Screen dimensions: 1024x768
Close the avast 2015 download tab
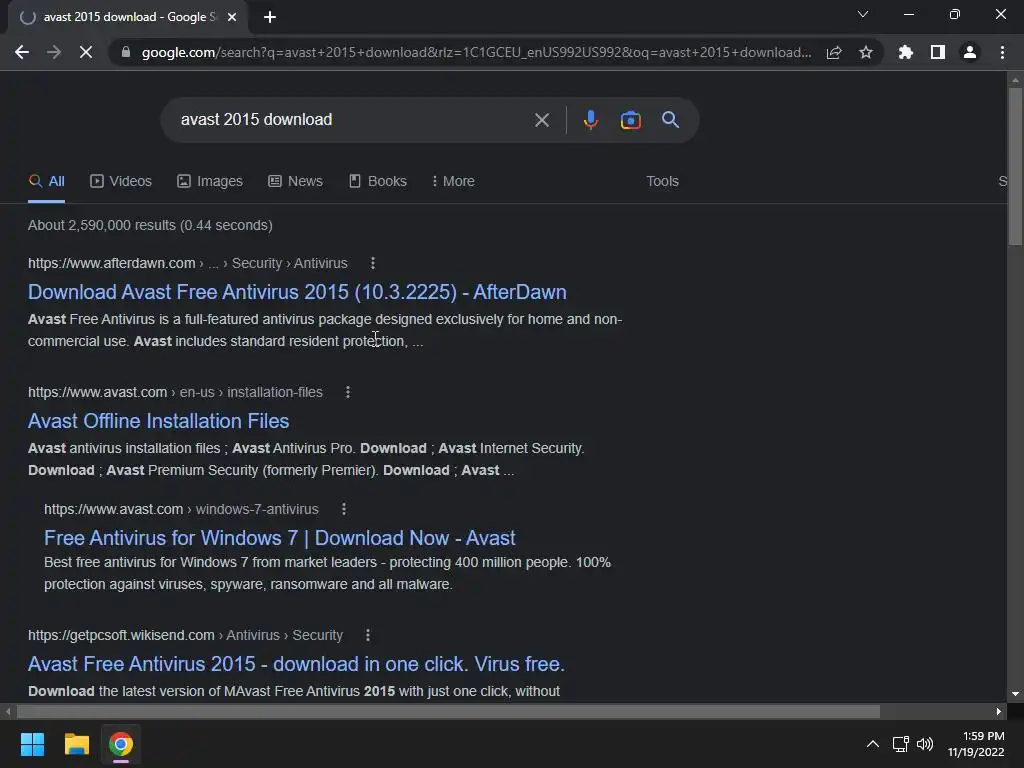[x=232, y=17]
